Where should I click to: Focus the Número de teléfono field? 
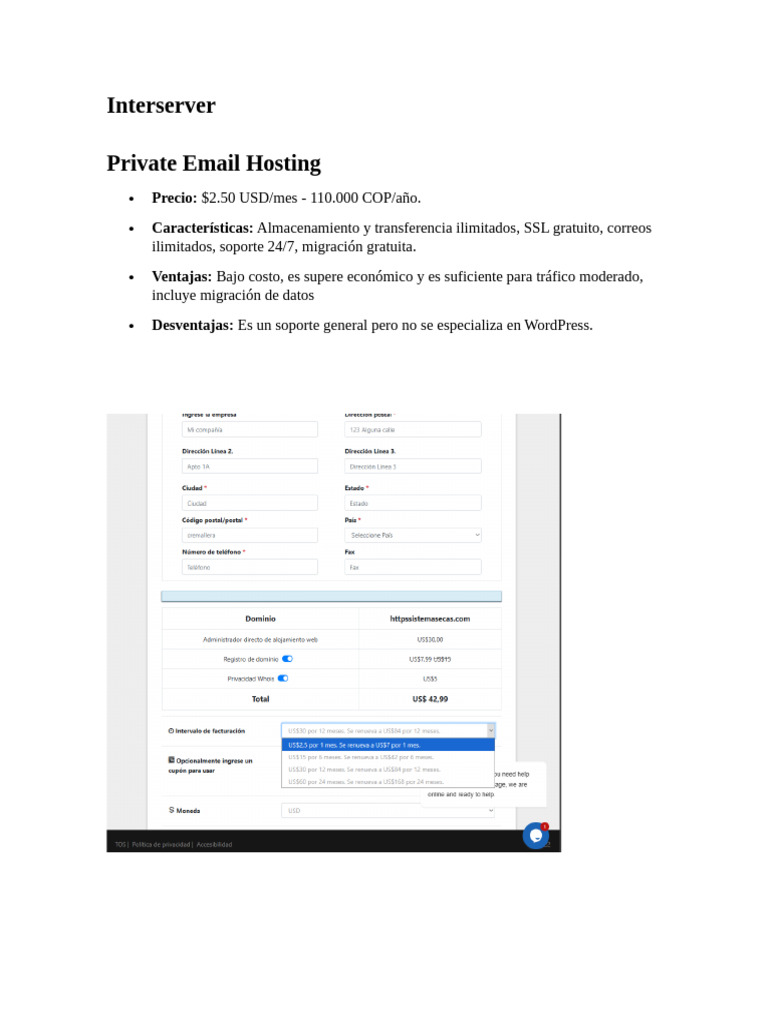[x=249, y=567]
